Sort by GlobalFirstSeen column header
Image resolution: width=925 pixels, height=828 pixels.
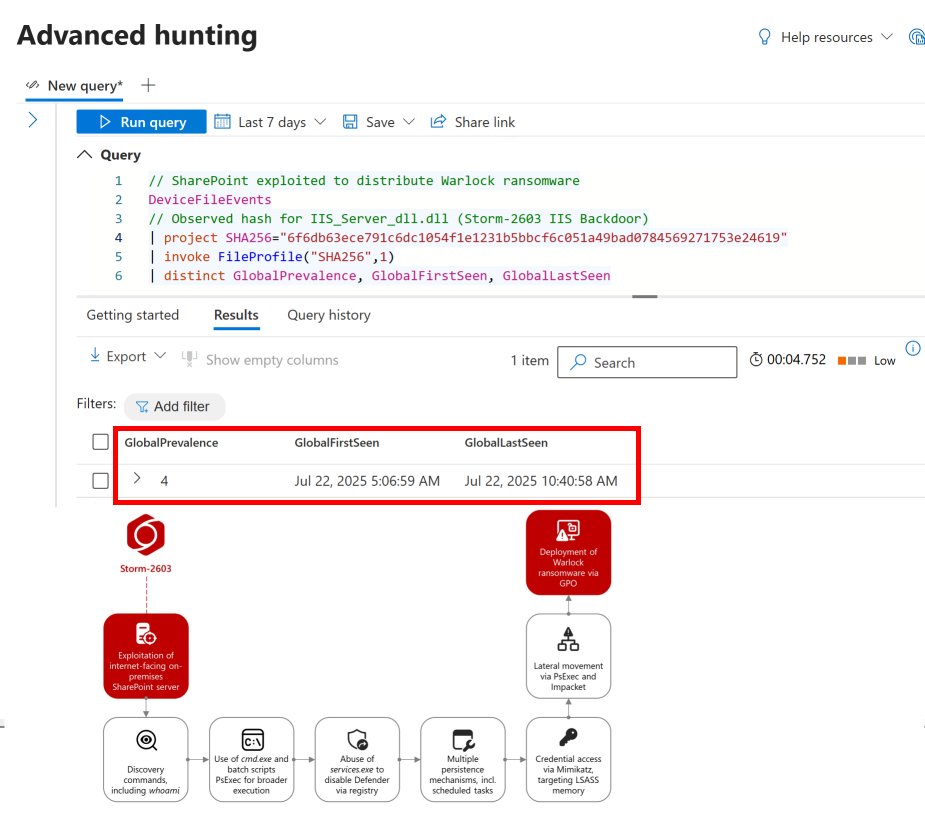click(x=337, y=442)
